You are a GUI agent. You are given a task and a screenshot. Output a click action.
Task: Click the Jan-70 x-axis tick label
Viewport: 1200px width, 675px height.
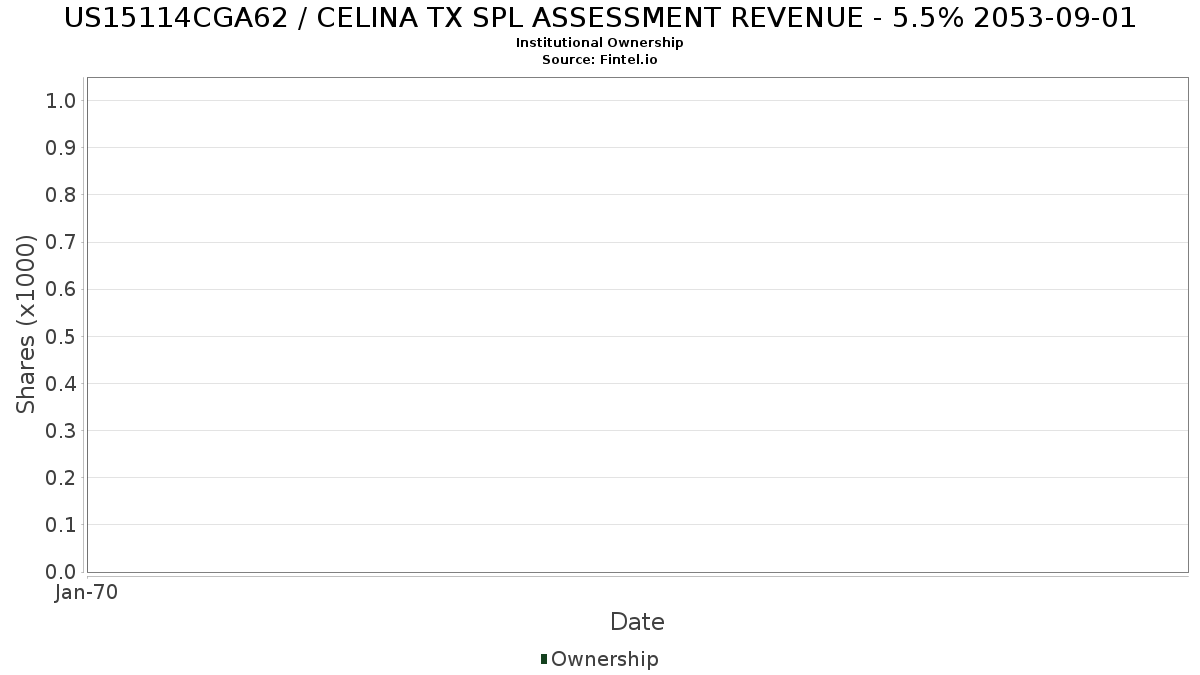87,592
